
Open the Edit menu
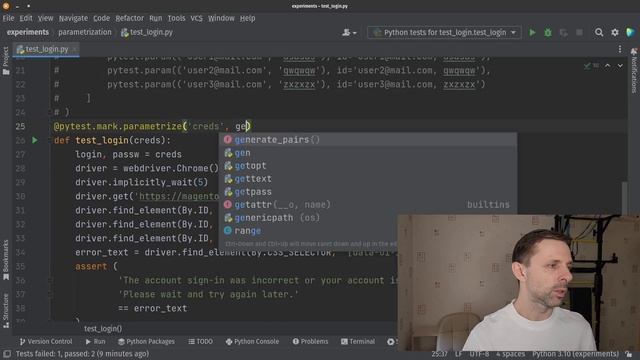(26, 18)
